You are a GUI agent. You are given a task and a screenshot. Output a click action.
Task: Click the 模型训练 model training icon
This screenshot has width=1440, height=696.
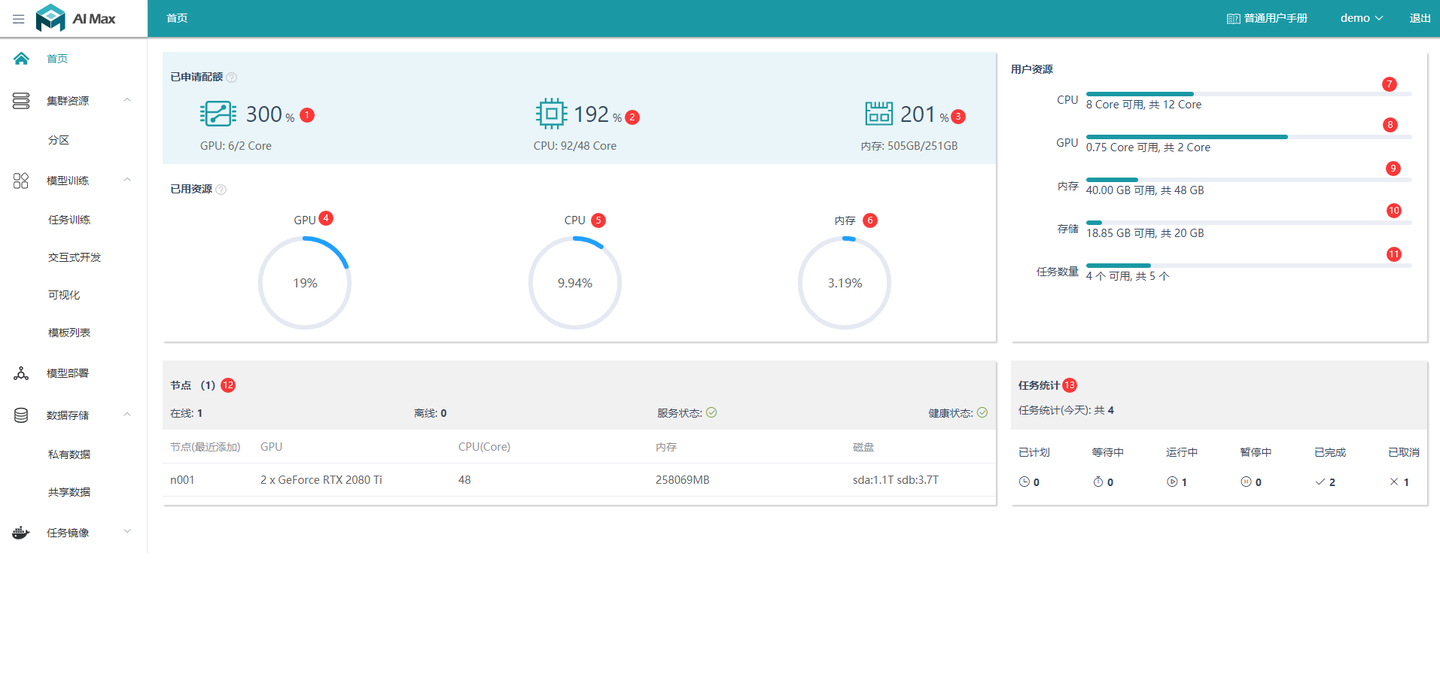point(20,180)
